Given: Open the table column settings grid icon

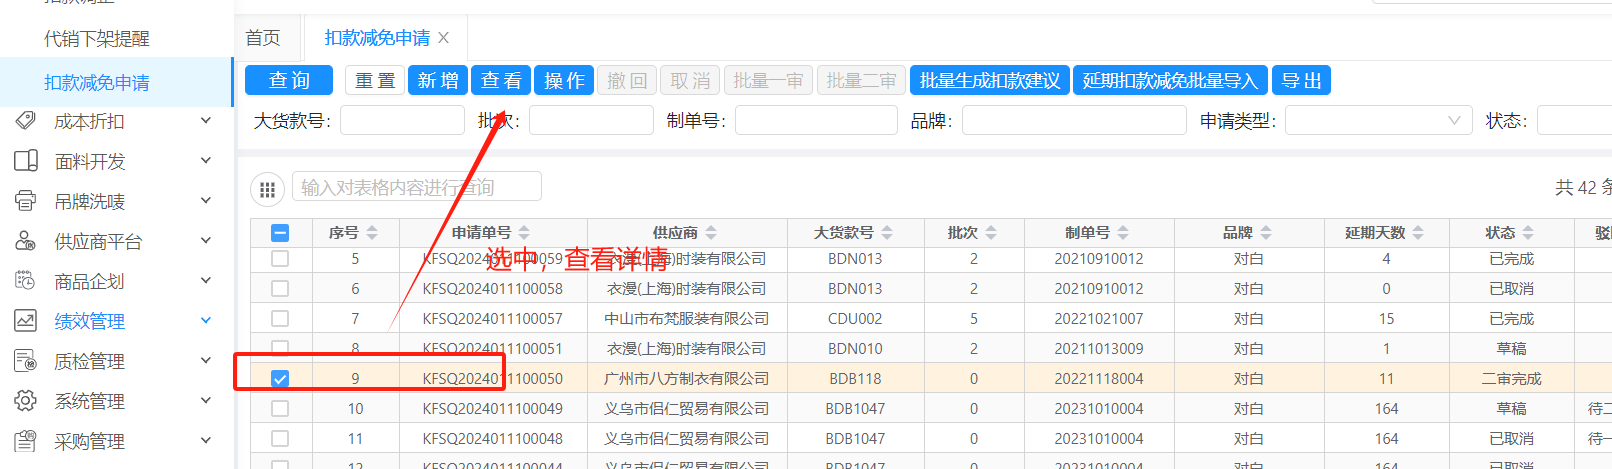Looking at the screenshot, I should (x=267, y=188).
